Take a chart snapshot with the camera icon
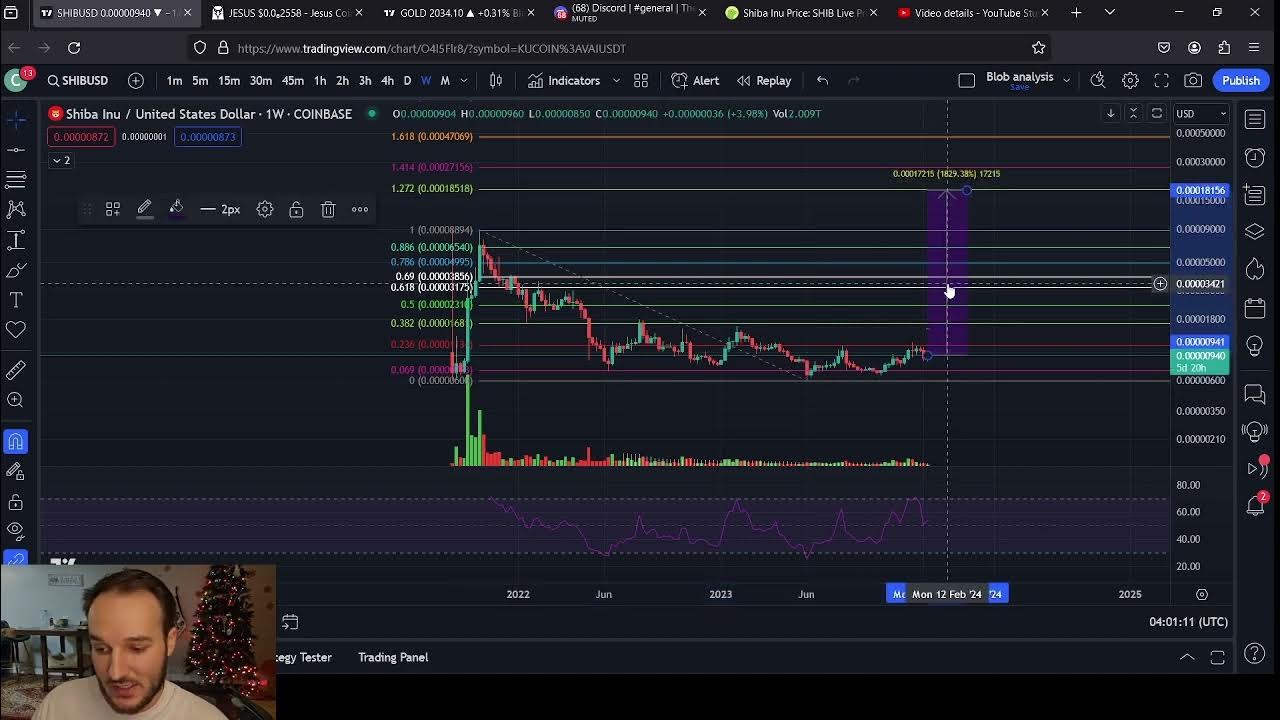This screenshot has width=1280, height=720. 1193,80
